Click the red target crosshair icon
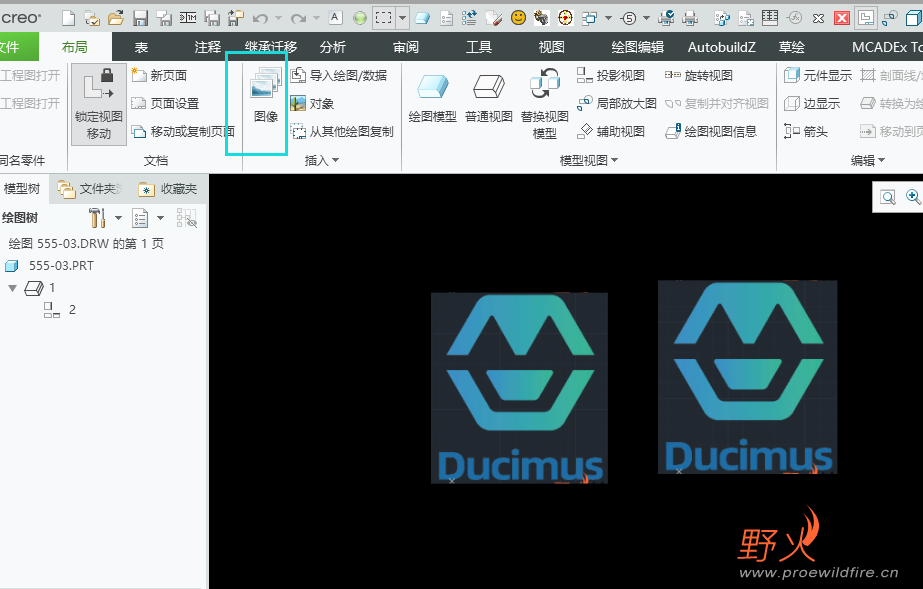The height and width of the screenshot is (589, 923). click(565, 18)
